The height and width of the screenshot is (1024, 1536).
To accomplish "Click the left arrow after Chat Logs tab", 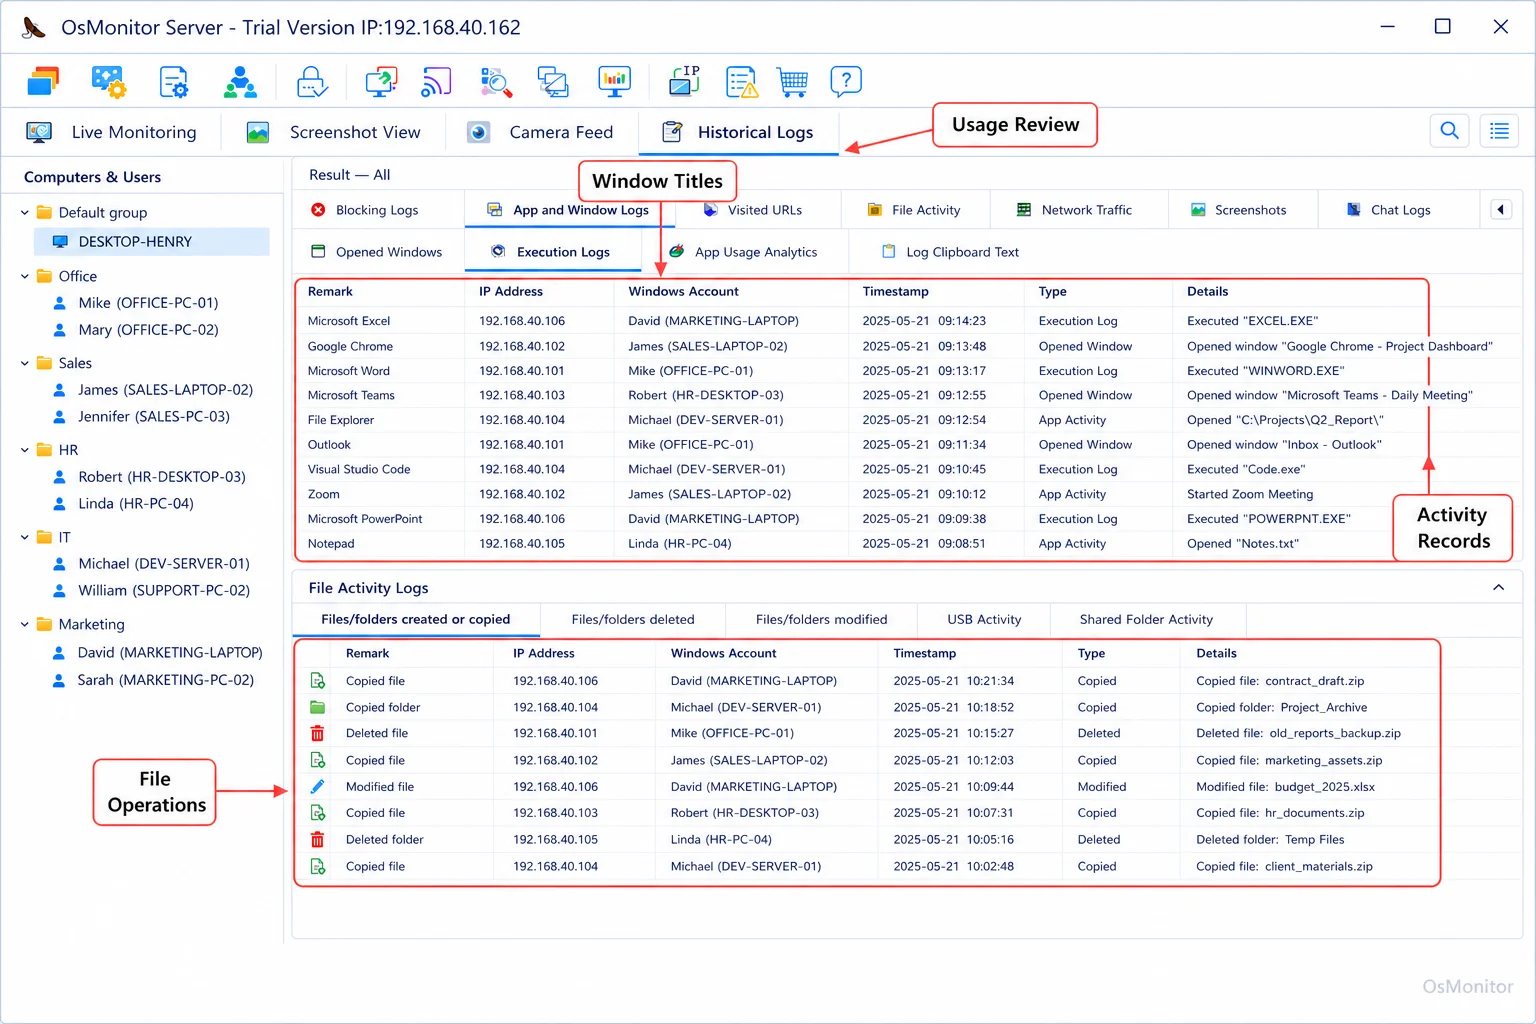I will 1500,210.
